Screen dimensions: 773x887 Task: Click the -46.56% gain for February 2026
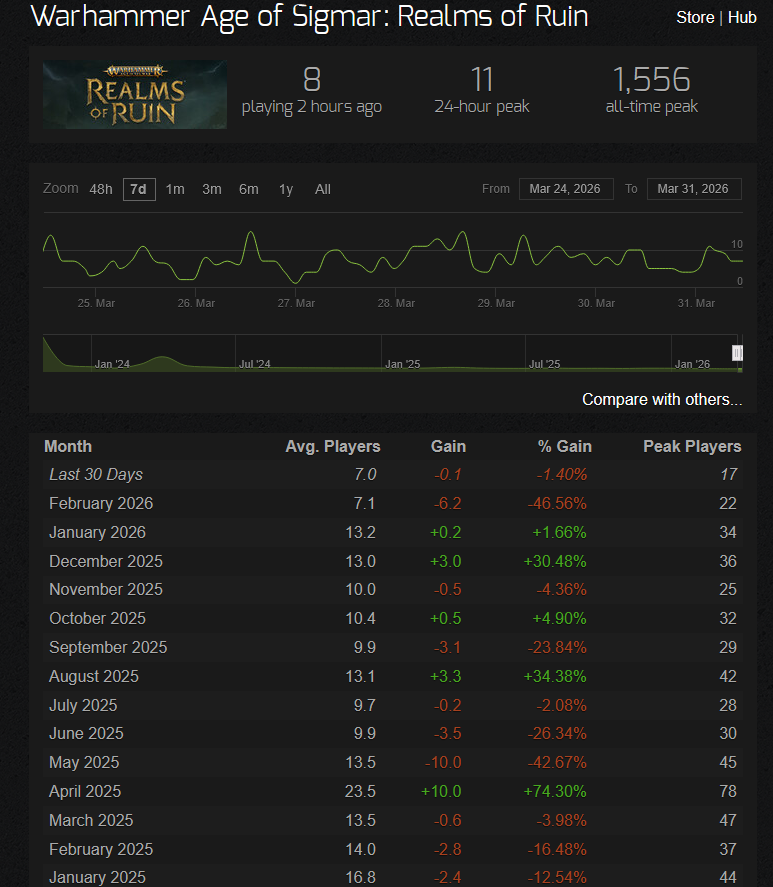pyautogui.click(x=557, y=503)
